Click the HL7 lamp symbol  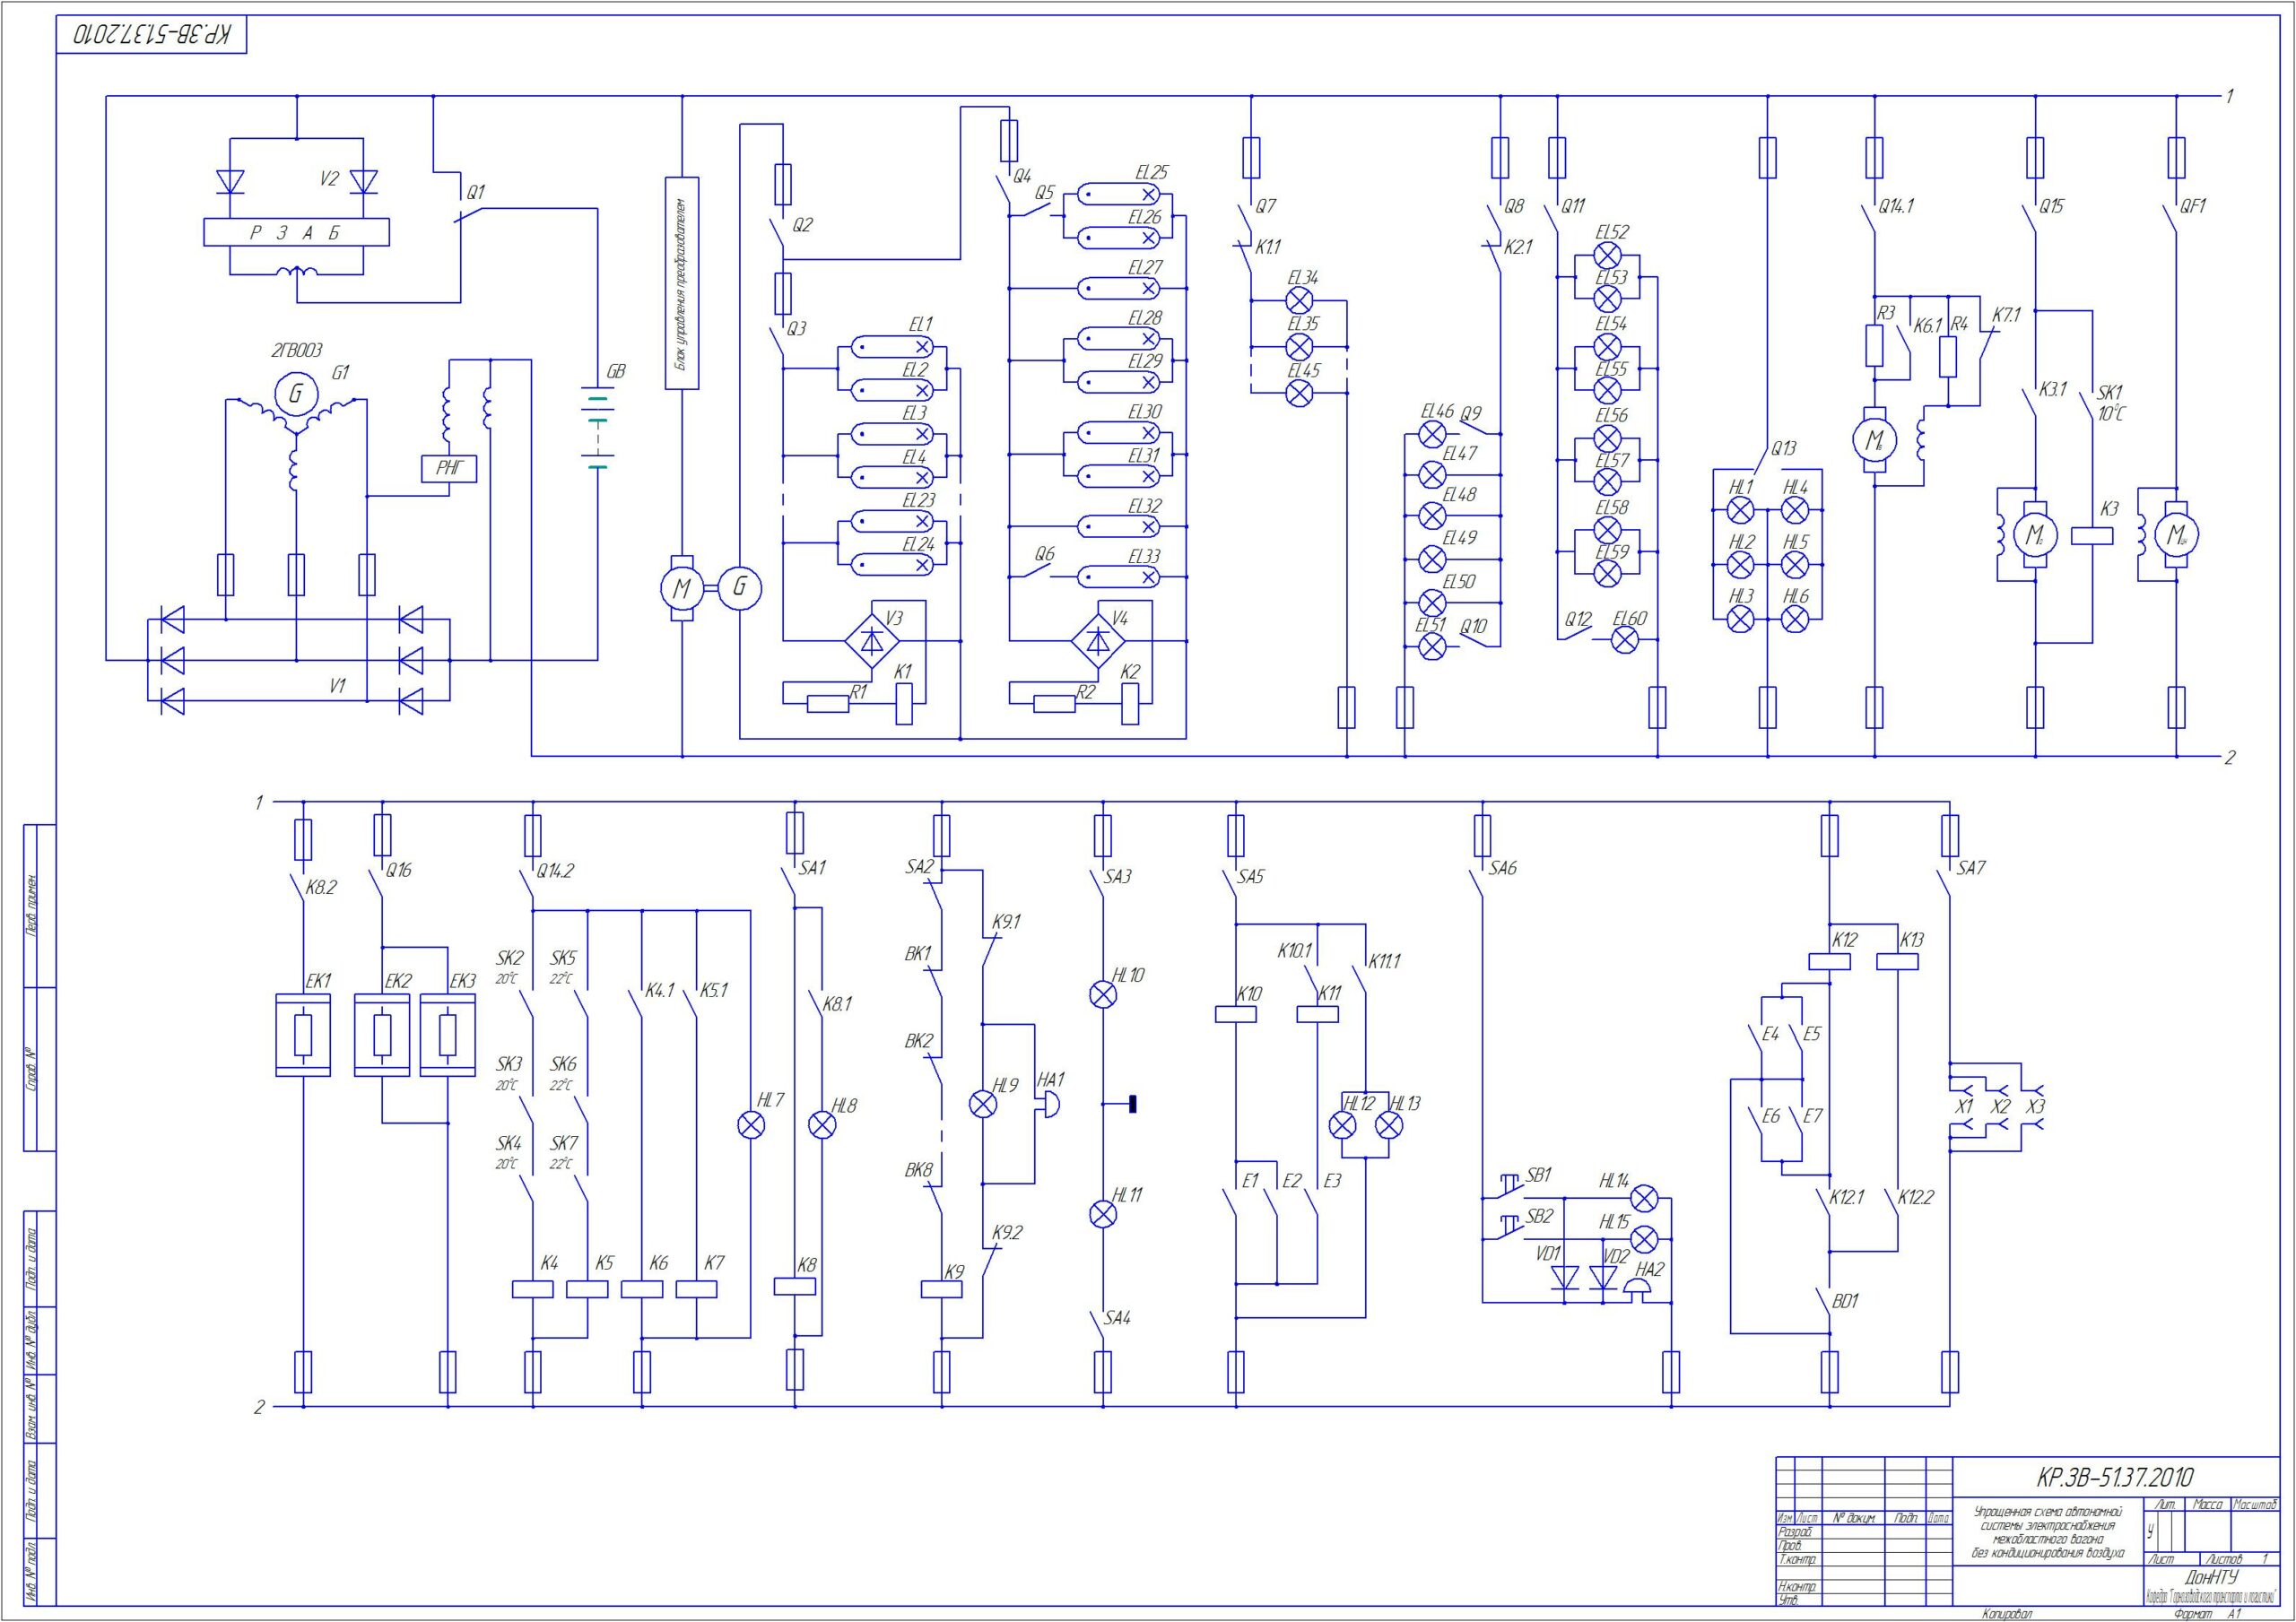[750, 1126]
